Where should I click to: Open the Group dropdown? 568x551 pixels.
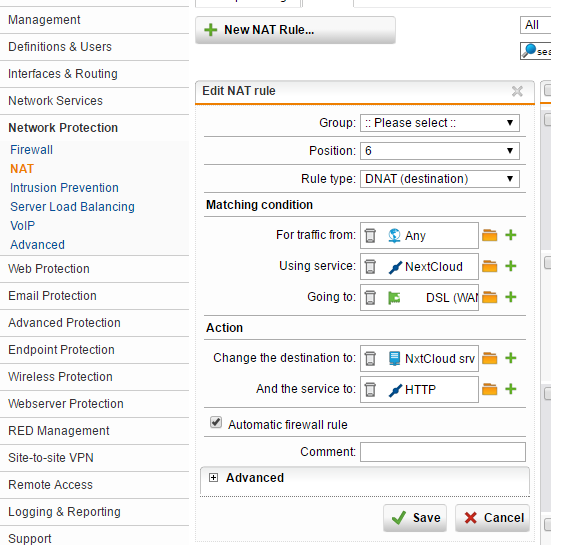(x=439, y=123)
